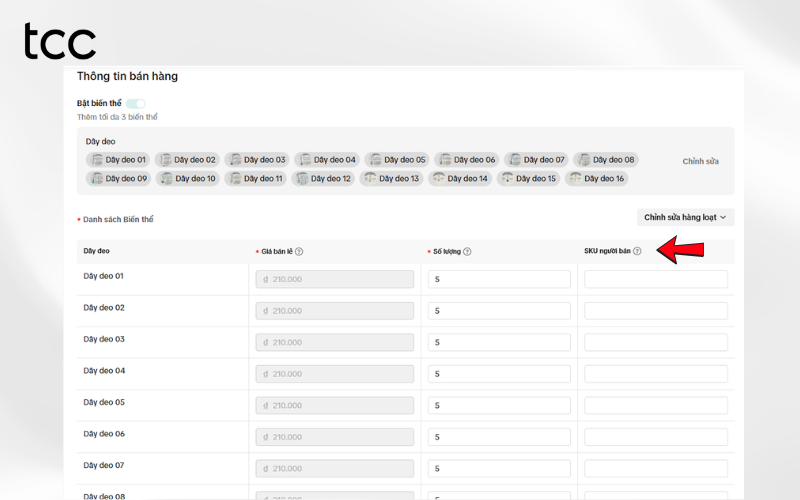Select the Dây đeo 14 variant chip
The width and height of the screenshot is (800, 500).
pyautogui.click(x=460, y=179)
